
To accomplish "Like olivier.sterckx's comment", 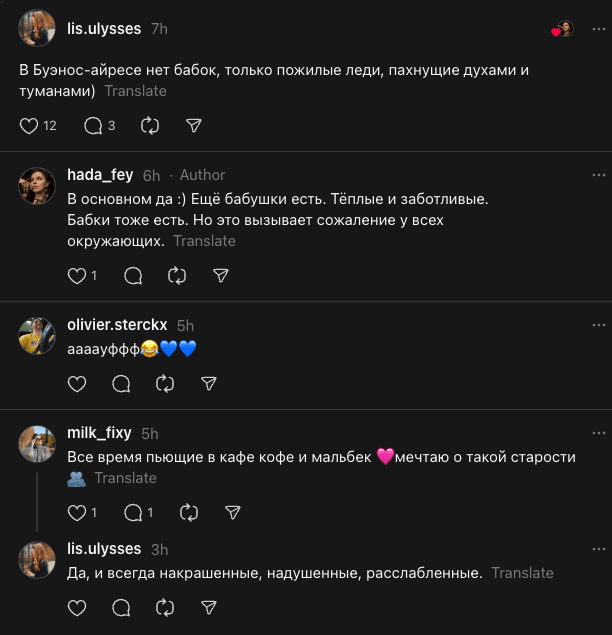I will (x=77, y=383).
